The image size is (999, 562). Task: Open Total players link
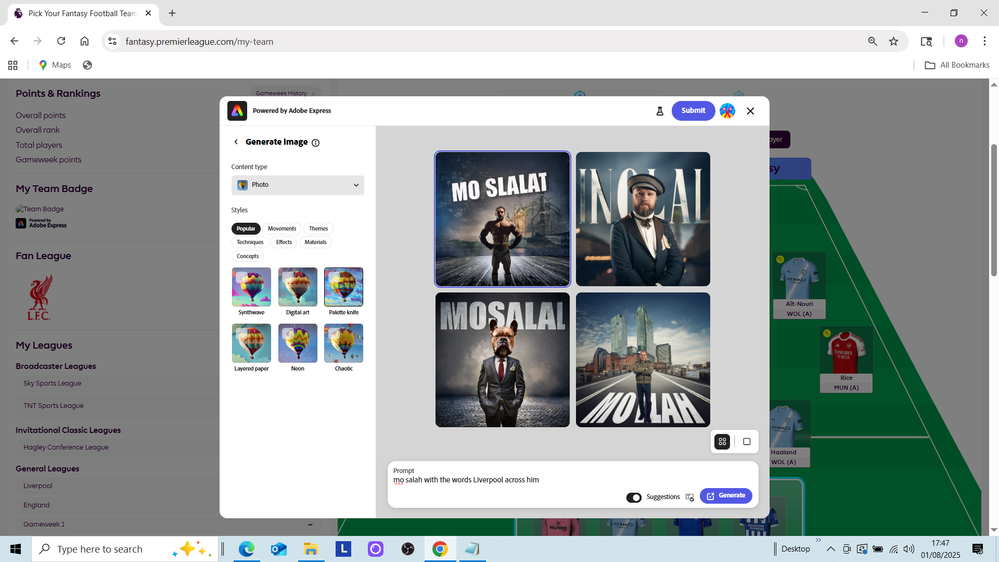39,145
